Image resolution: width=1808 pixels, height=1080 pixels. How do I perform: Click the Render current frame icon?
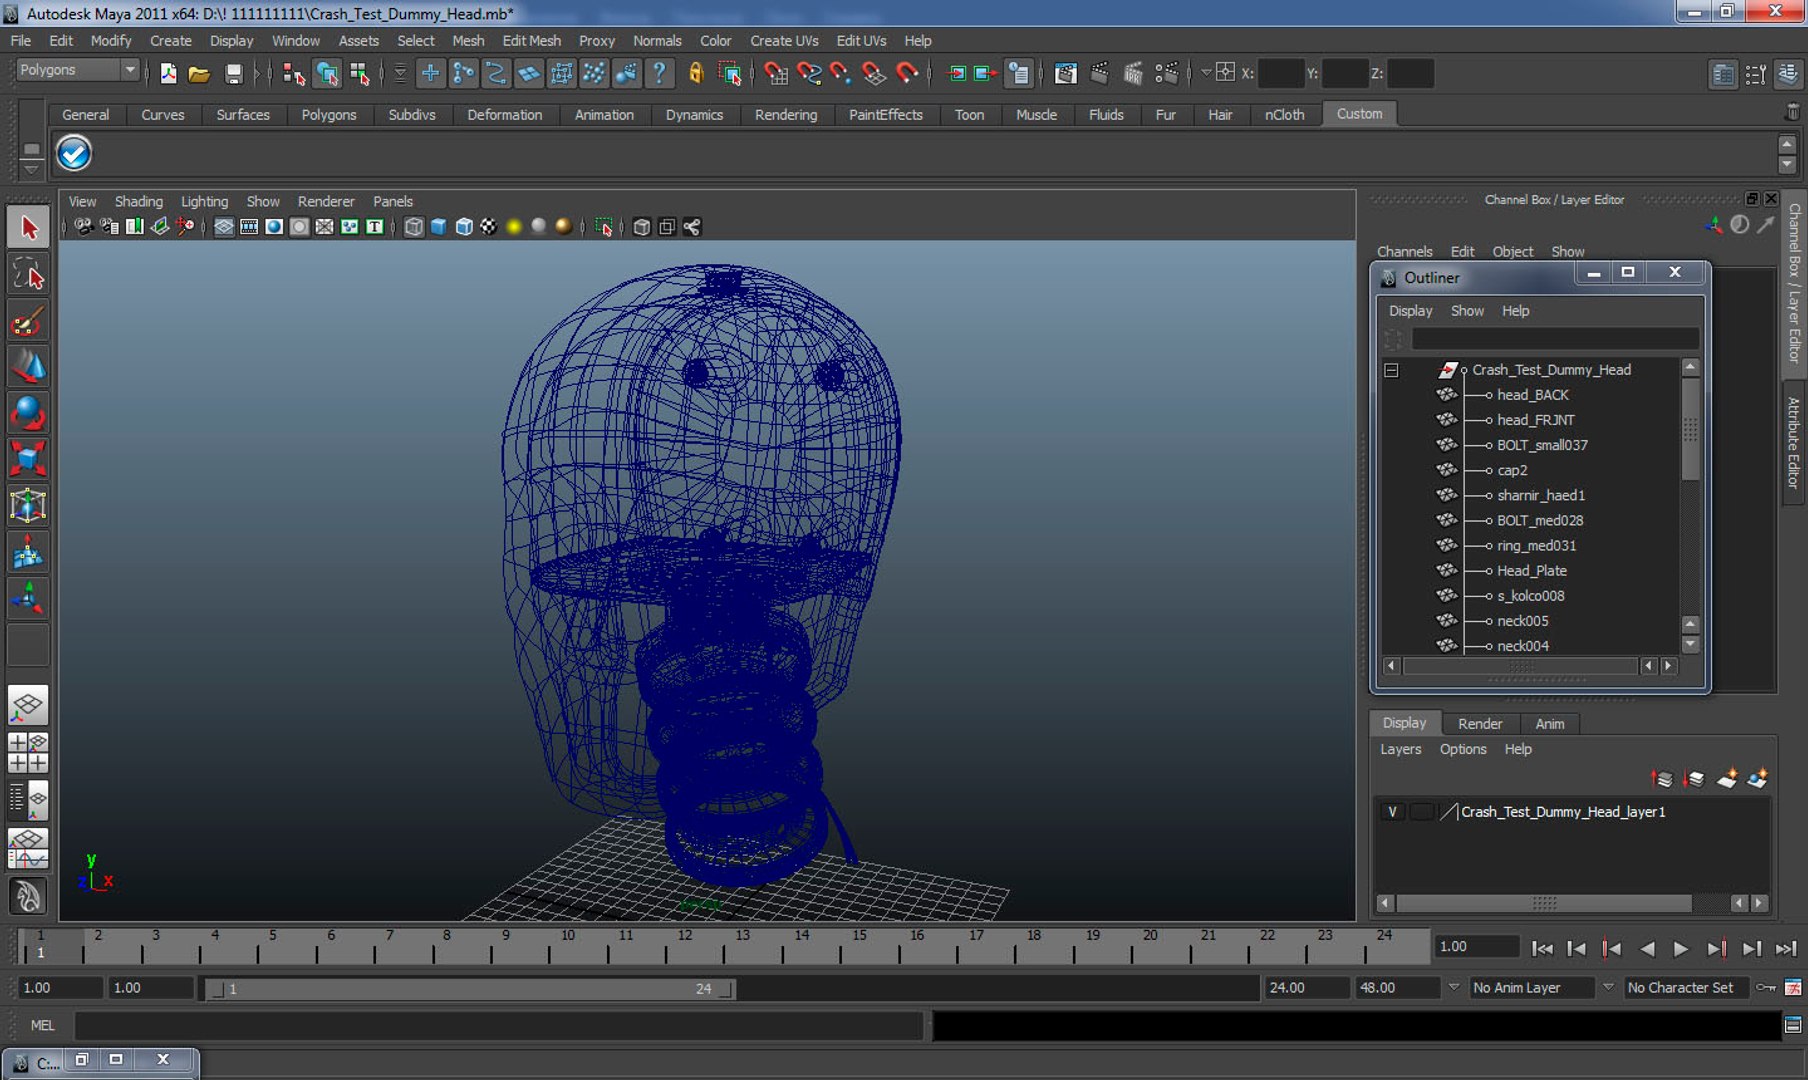coord(1098,73)
